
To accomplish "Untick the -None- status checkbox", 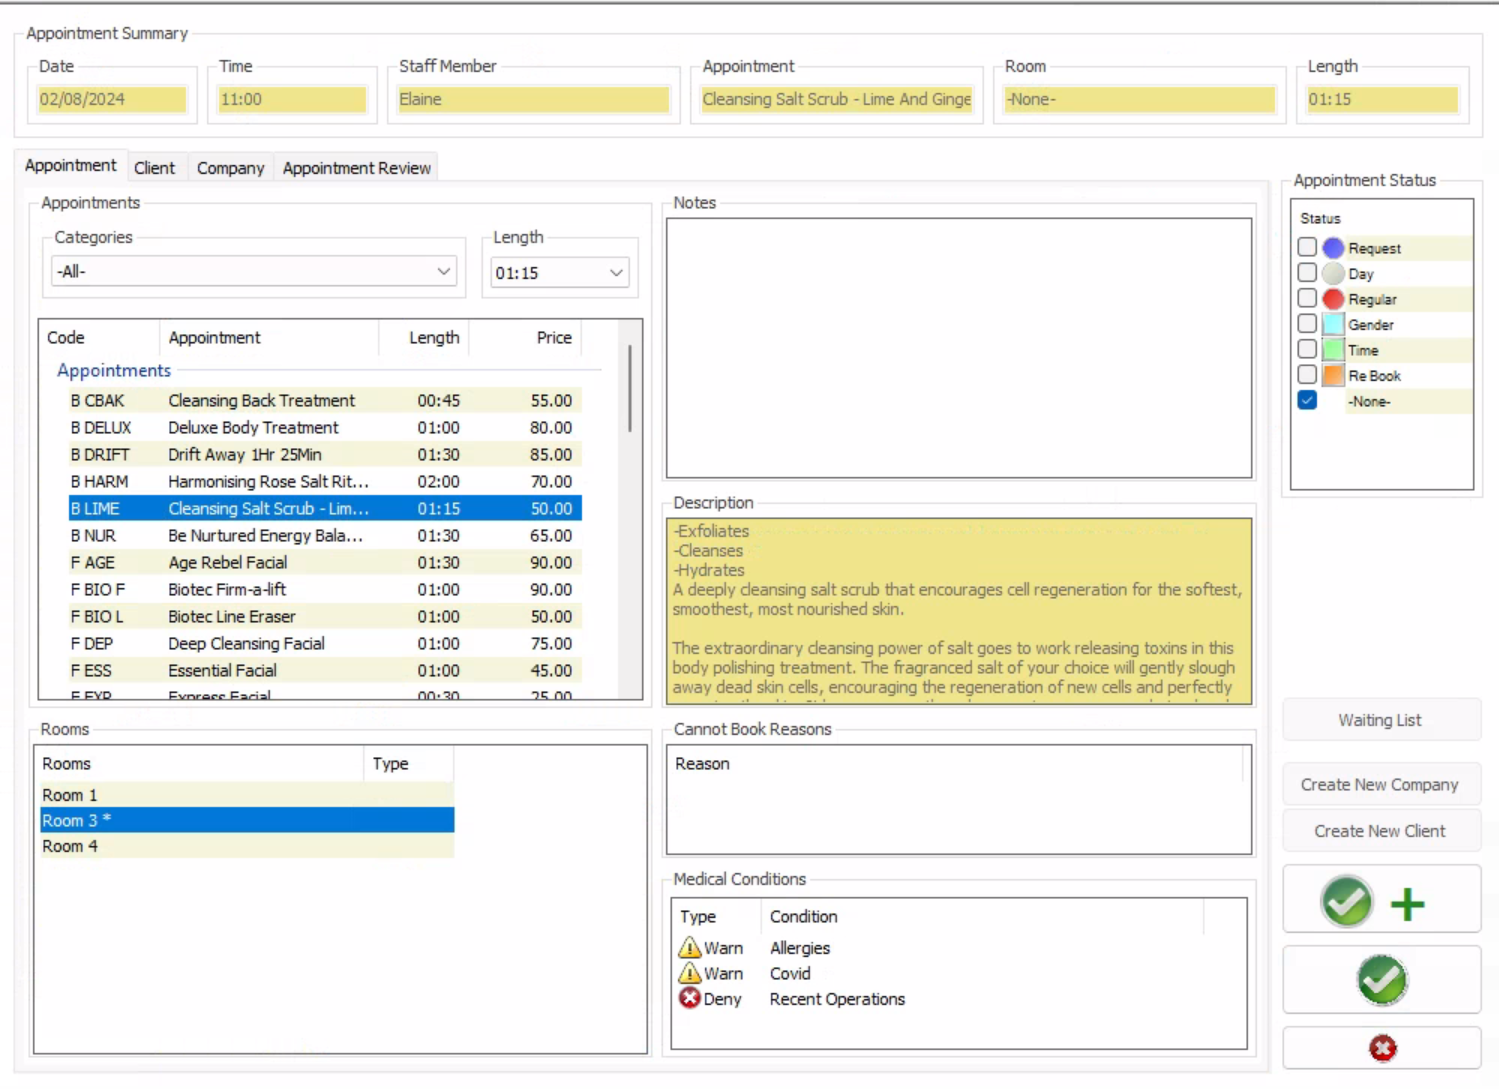I will (x=1307, y=400).
